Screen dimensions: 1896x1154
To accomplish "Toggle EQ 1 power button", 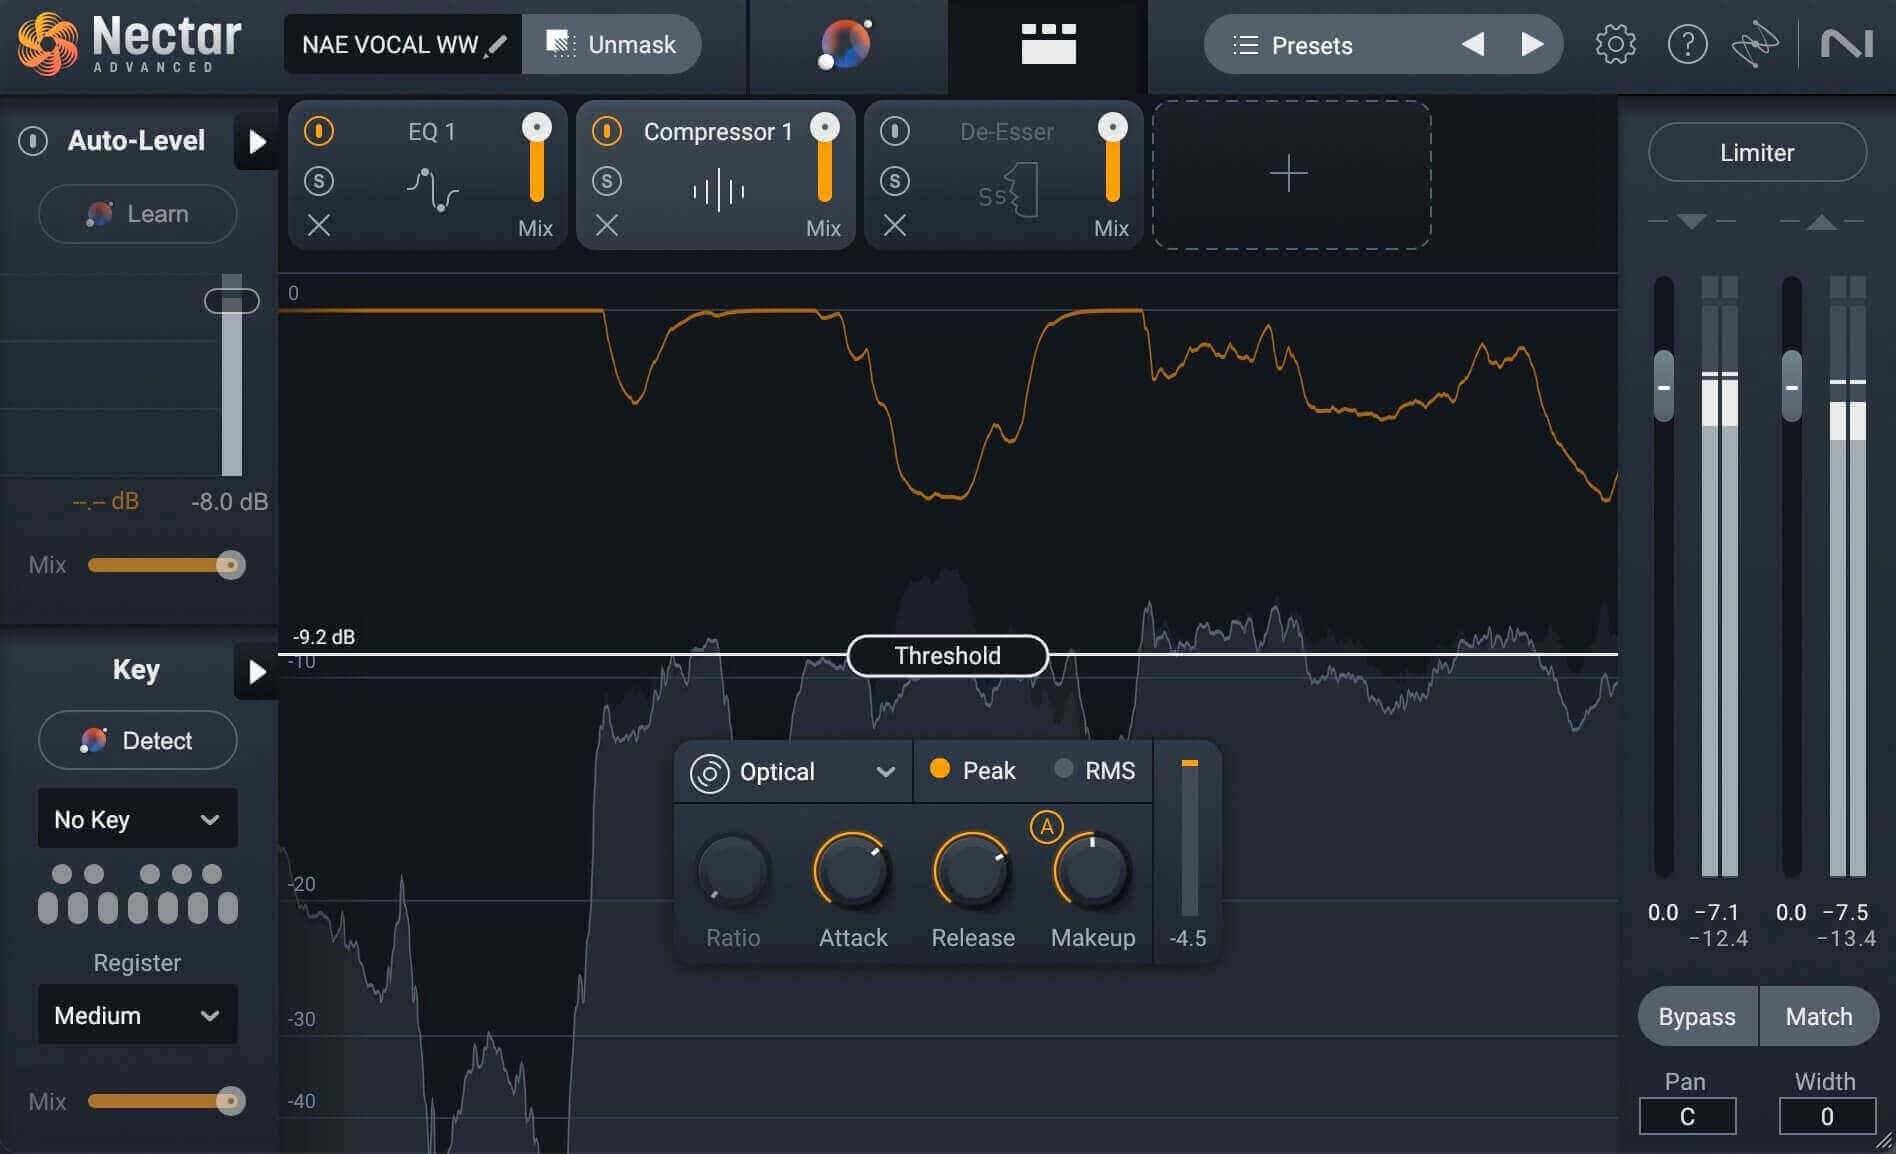I will [x=319, y=131].
